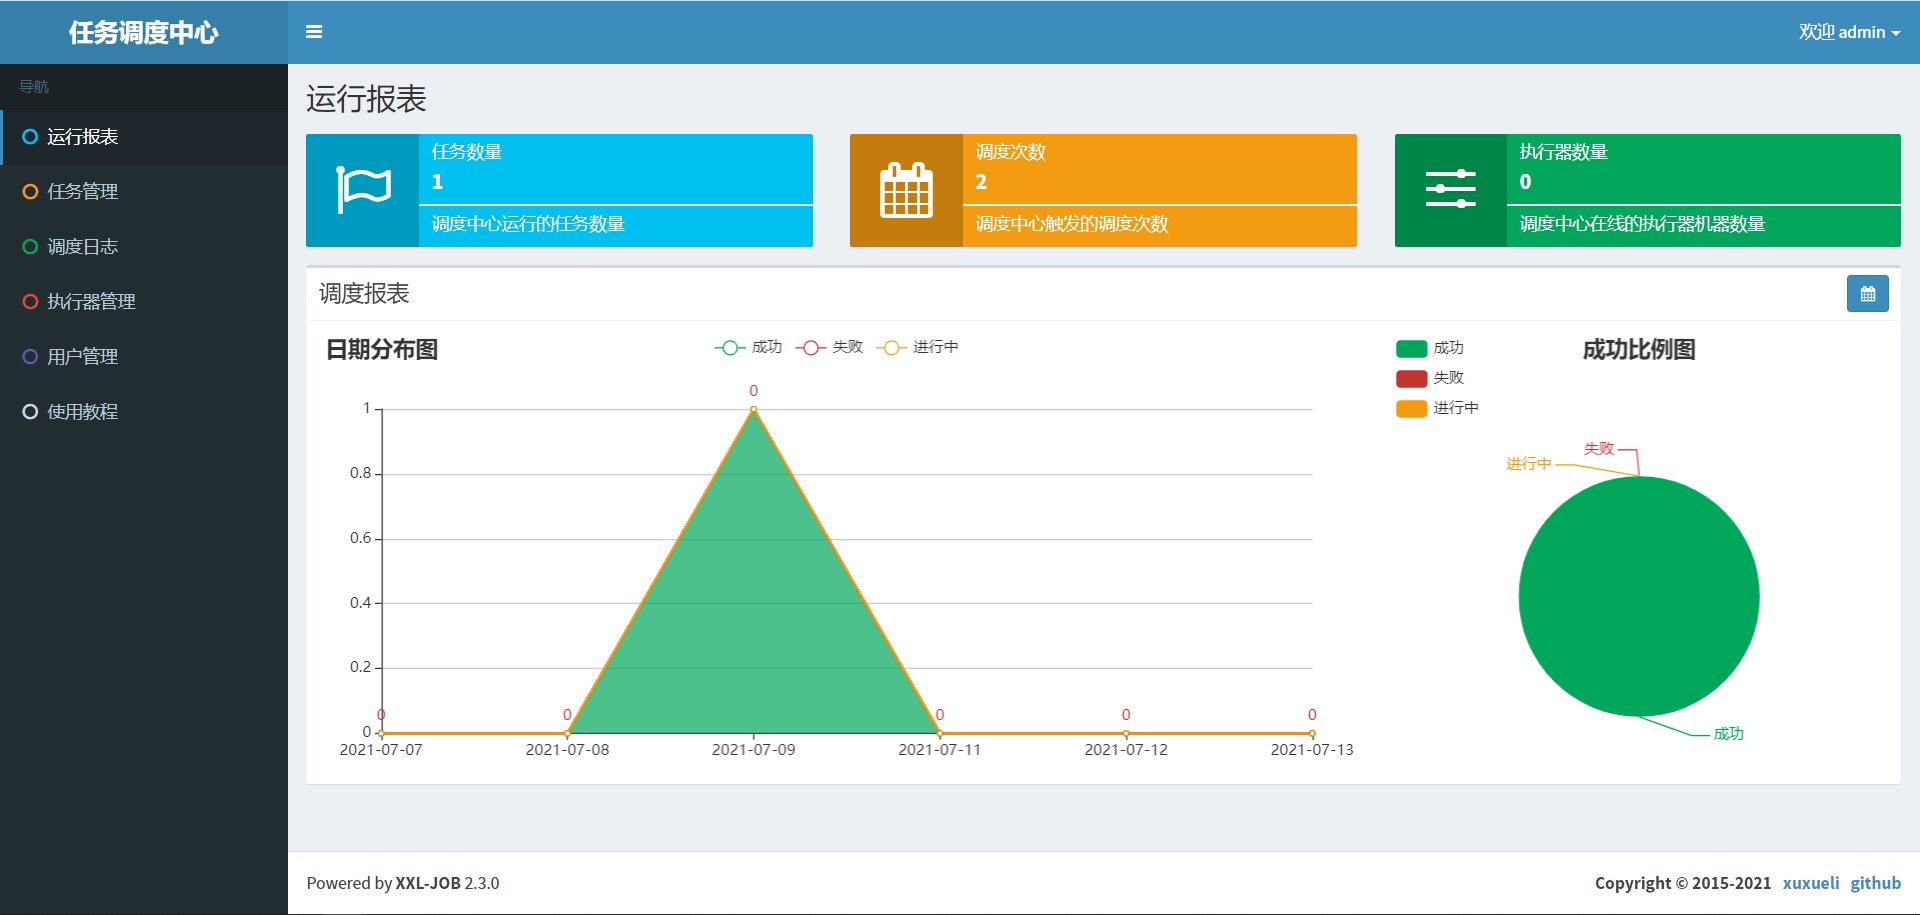The image size is (1920, 915).
Task: Click the 2021-07-07 axis label
Action: coord(381,750)
